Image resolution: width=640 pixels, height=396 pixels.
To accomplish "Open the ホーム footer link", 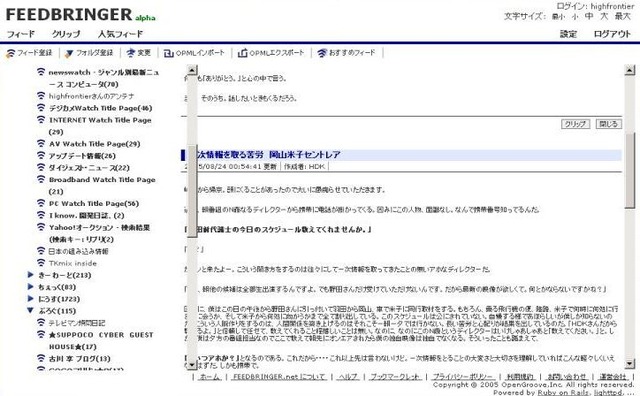I will (x=210, y=376).
